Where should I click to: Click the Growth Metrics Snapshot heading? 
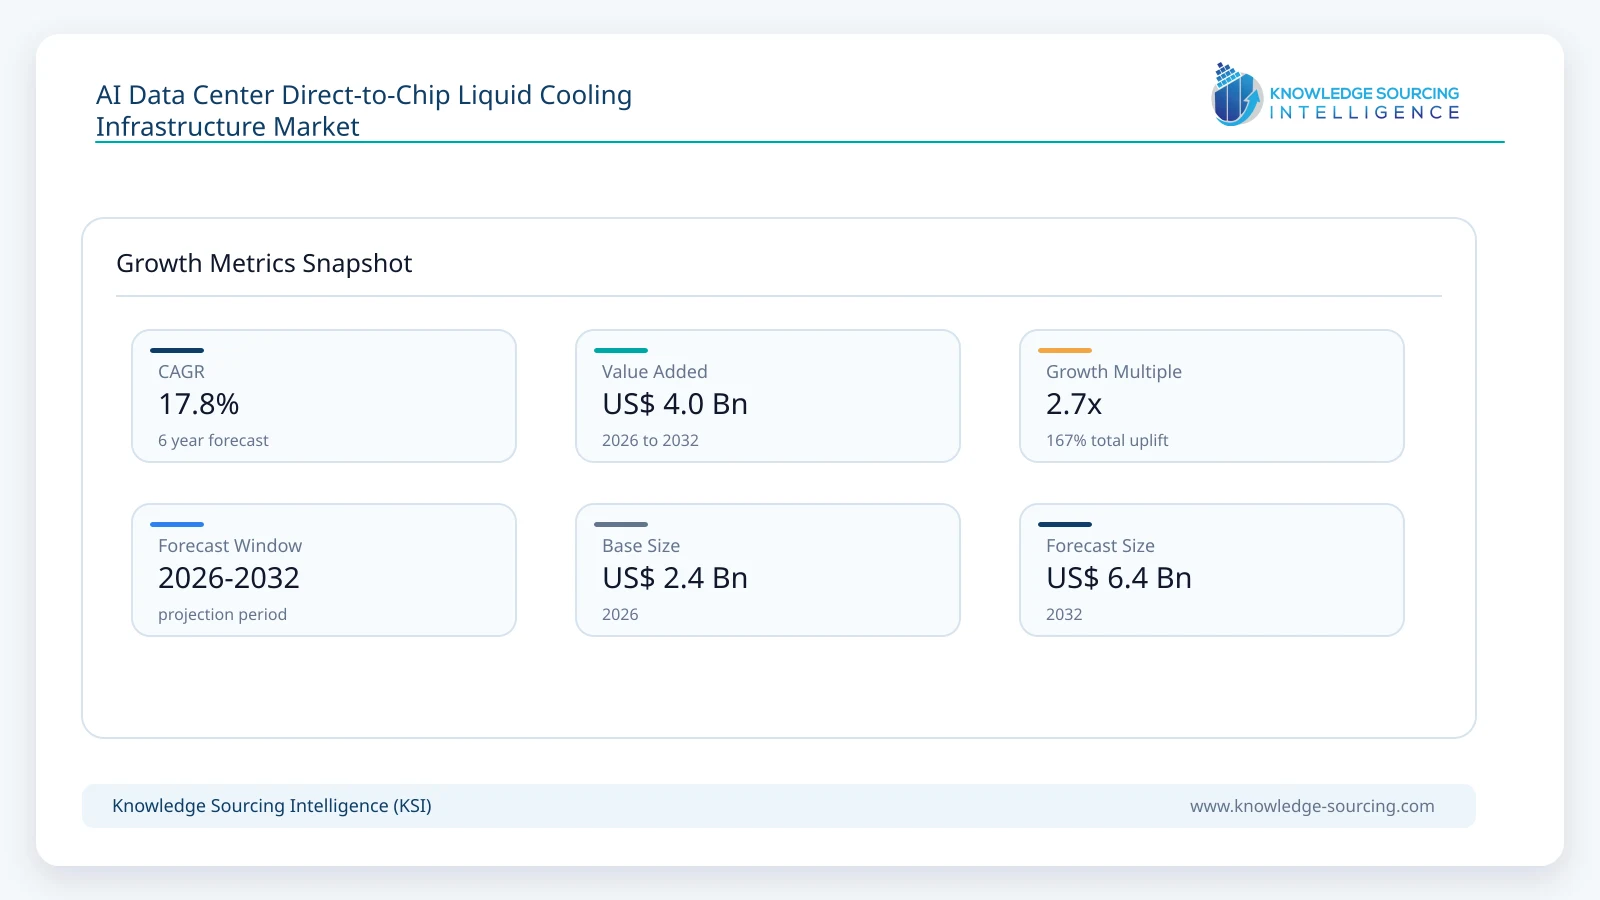[x=264, y=263]
